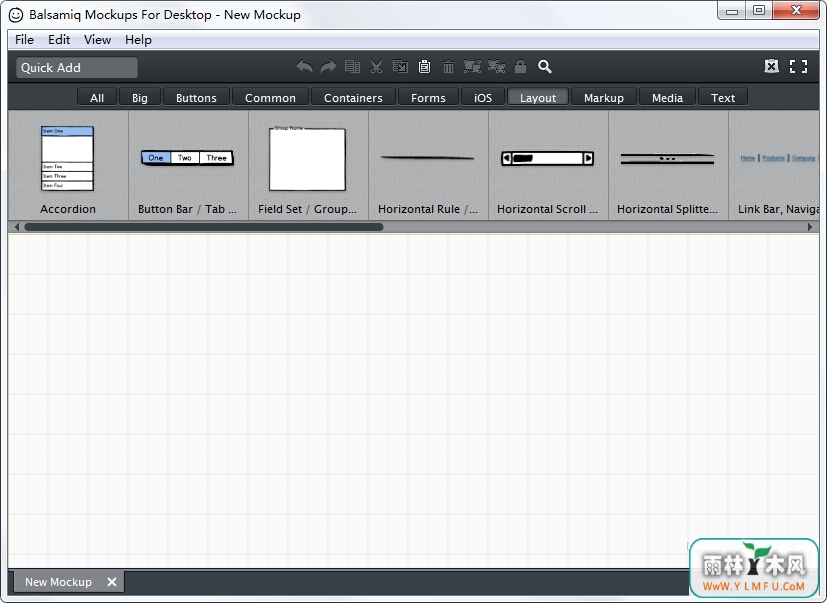Click the library scroll left arrow

17,227
